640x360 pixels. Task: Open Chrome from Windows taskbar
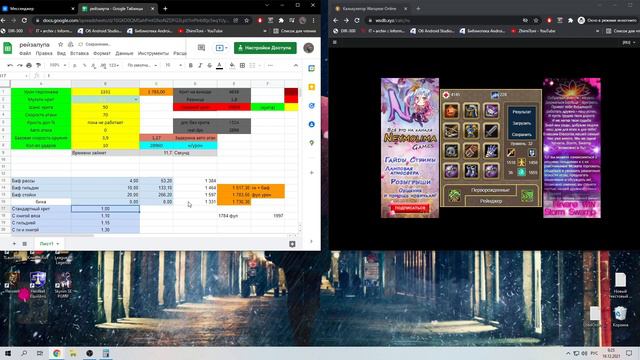pyautogui.click(x=57, y=353)
